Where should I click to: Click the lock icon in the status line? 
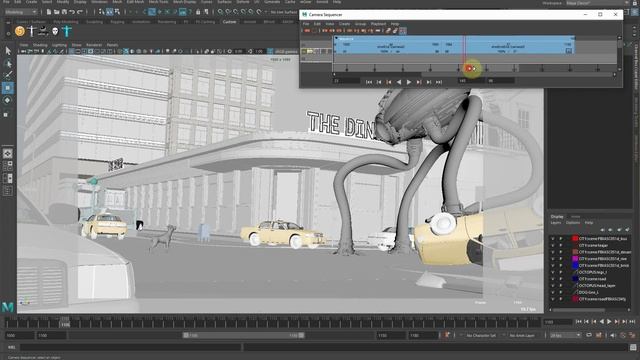(x=198, y=12)
